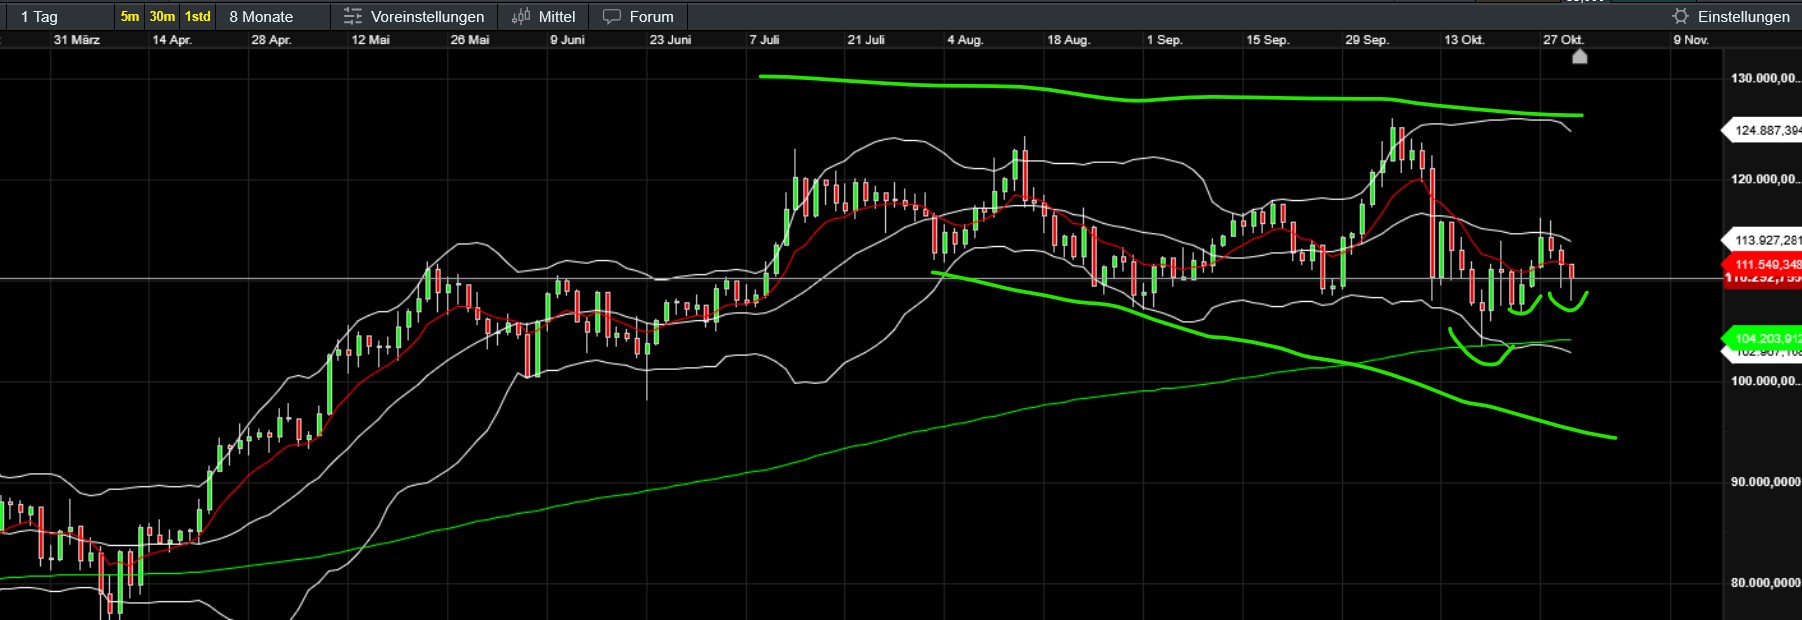
Task: Open the Voreinstellungen sliders icon
Action: click(x=352, y=16)
